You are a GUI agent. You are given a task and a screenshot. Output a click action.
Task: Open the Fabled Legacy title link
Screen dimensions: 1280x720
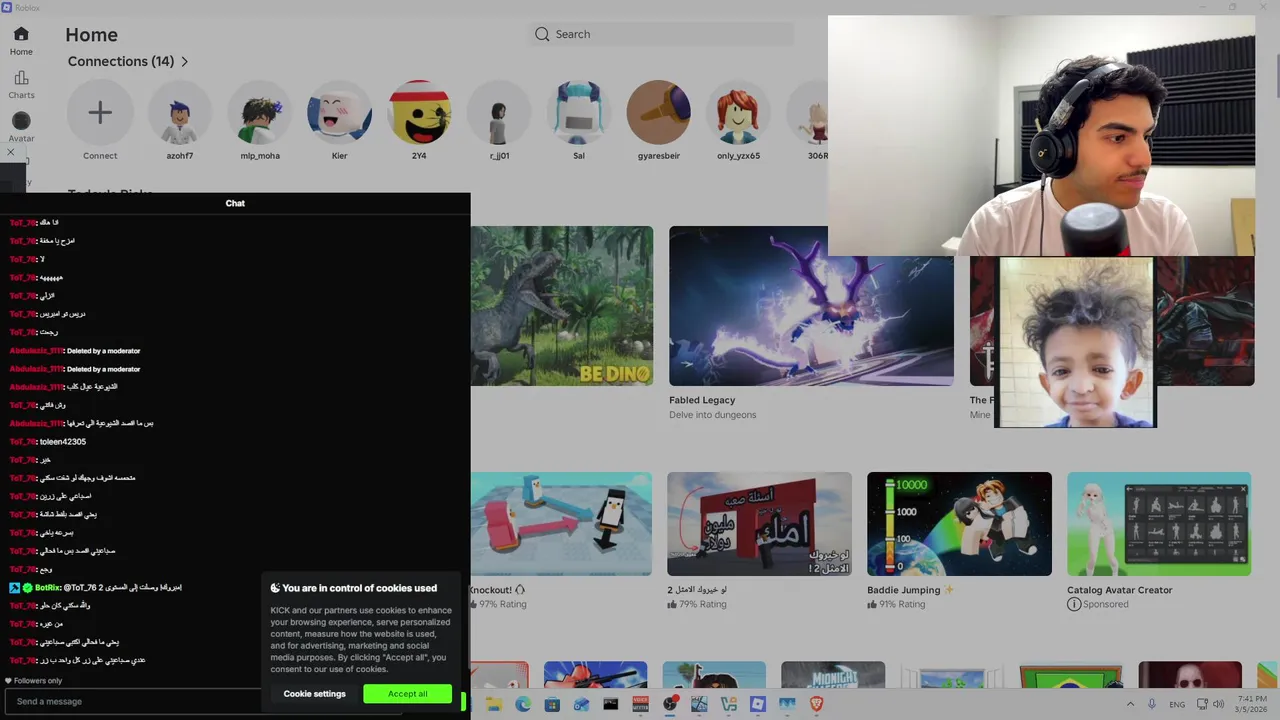click(x=702, y=400)
